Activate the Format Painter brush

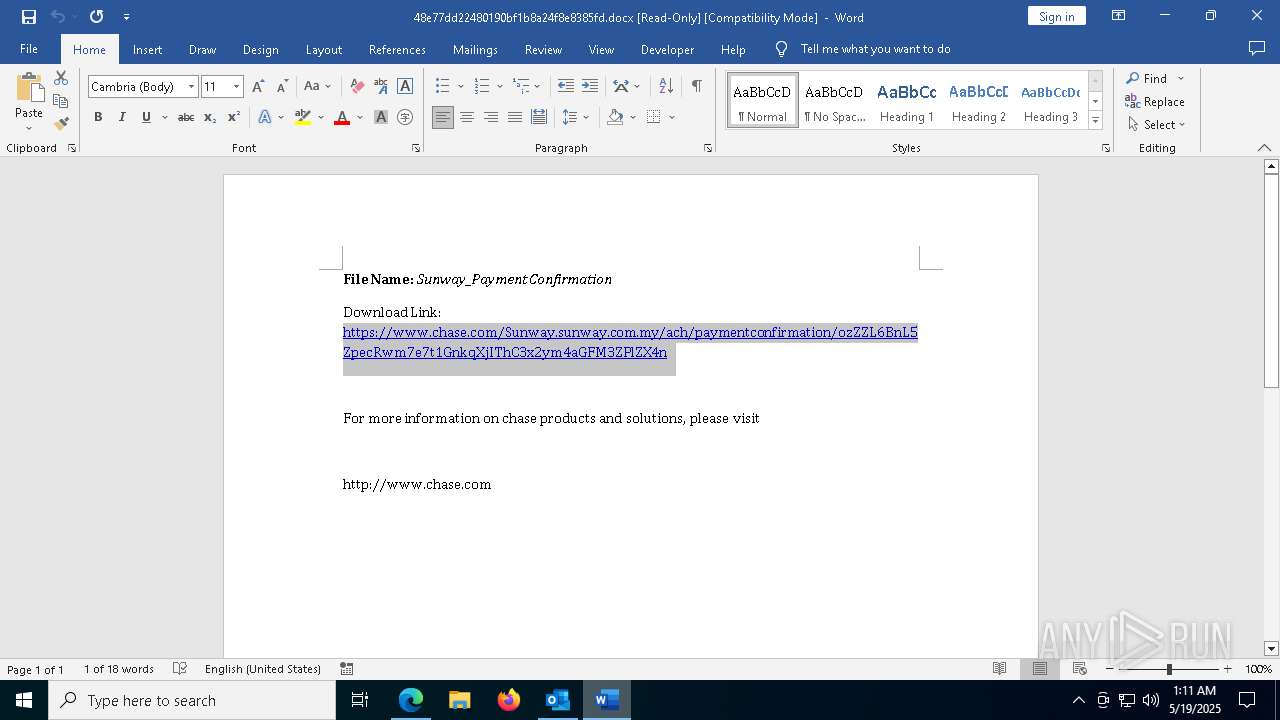pos(61,124)
